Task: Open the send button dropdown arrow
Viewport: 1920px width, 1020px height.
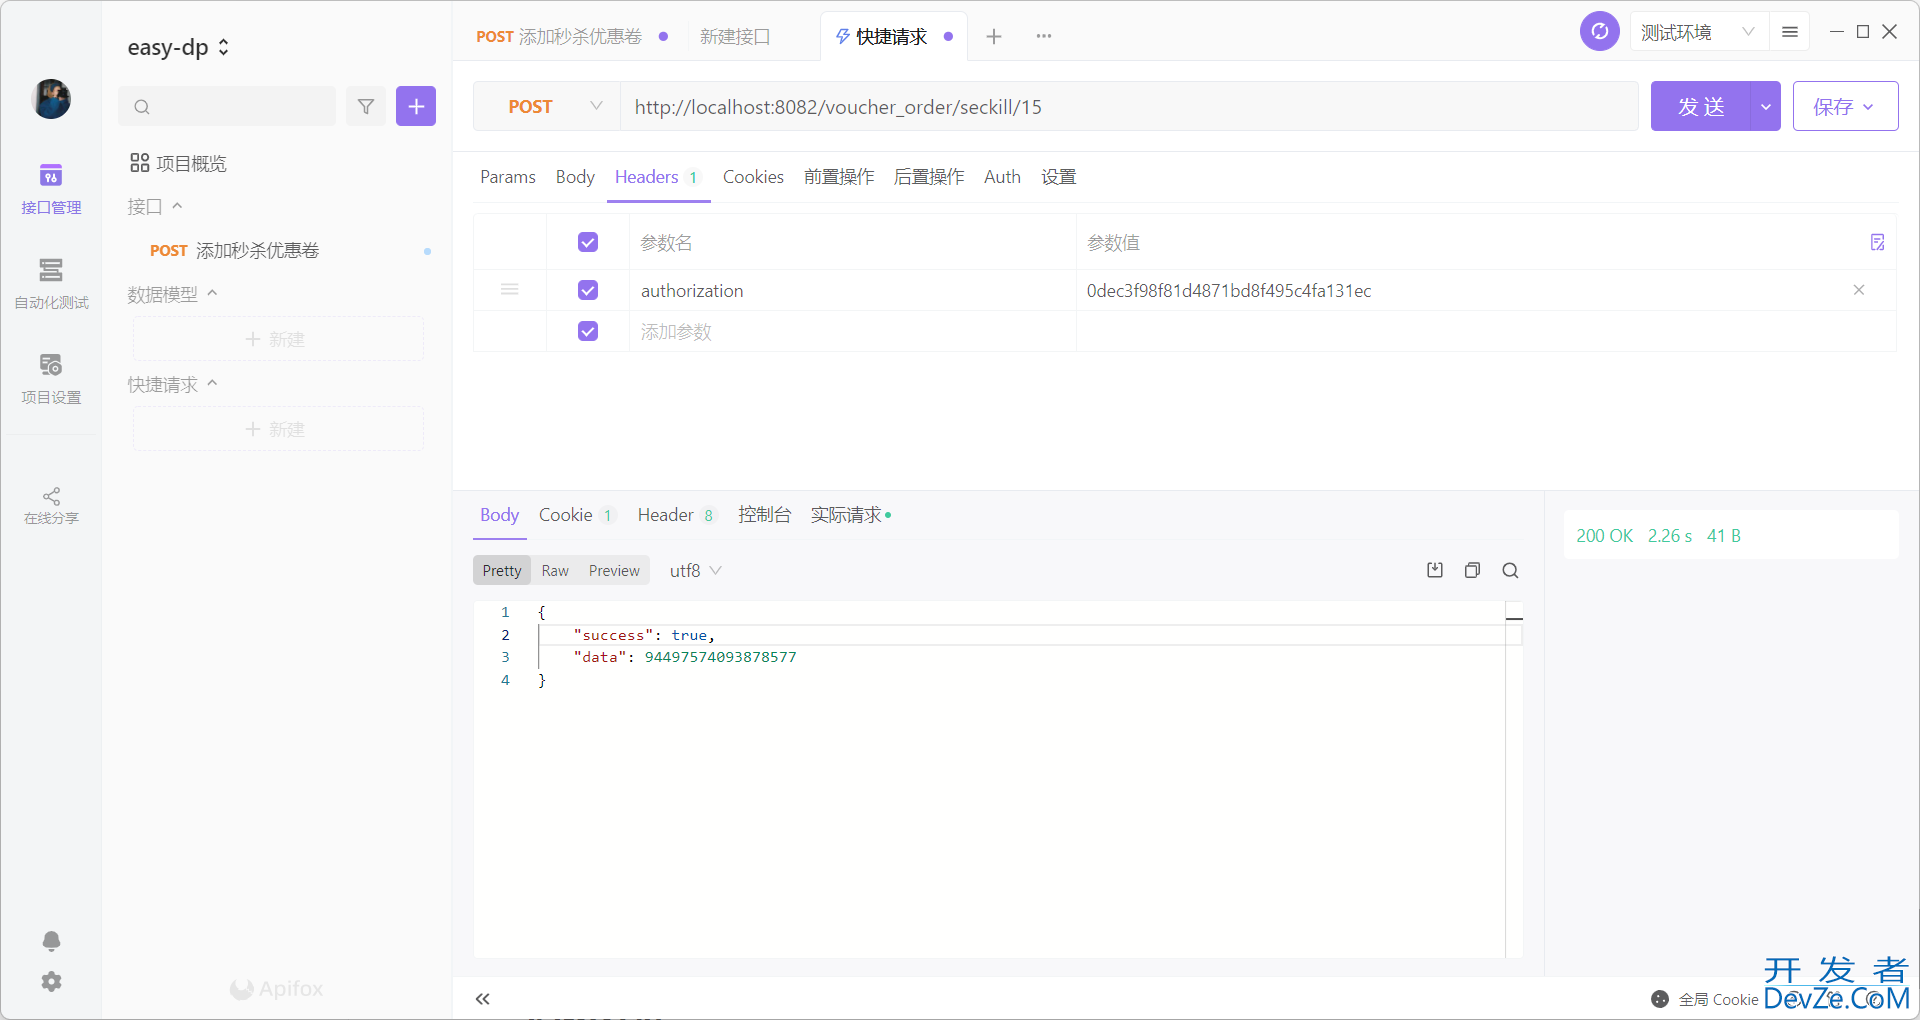Action: (1766, 106)
